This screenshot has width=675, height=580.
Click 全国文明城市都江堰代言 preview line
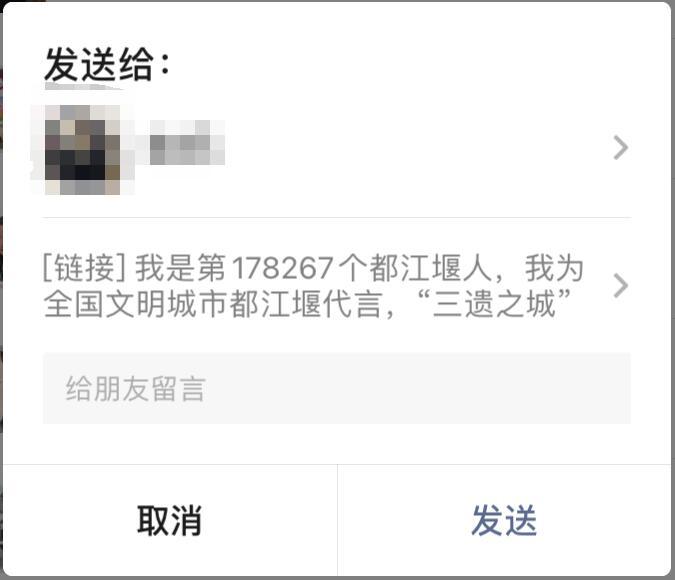pyautogui.click(x=213, y=304)
